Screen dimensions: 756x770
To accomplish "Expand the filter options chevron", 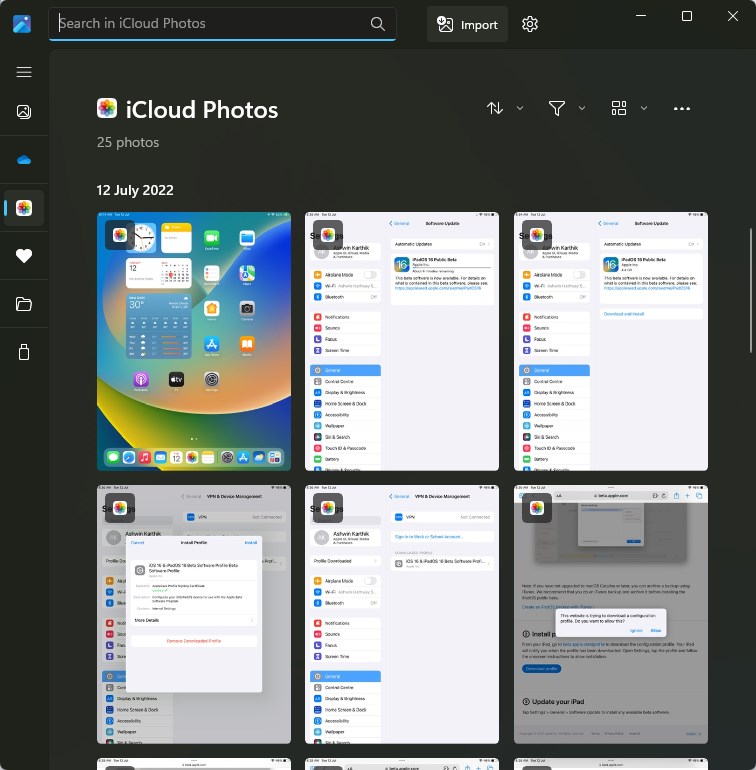I will click(x=582, y=108).
